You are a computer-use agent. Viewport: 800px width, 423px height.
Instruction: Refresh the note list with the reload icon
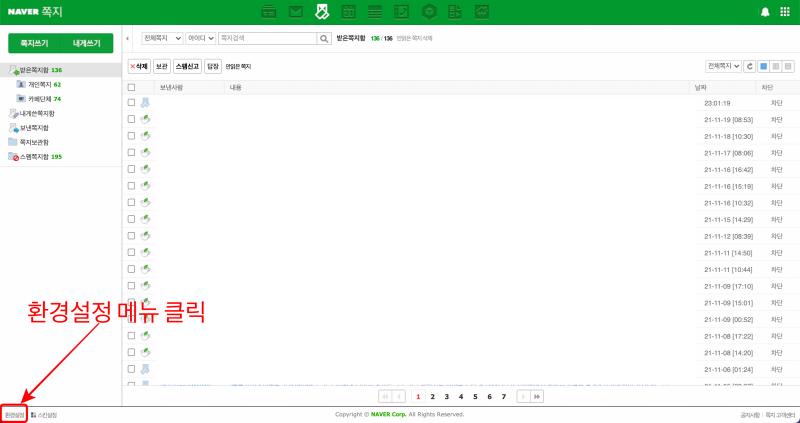(x=749, y=66)
